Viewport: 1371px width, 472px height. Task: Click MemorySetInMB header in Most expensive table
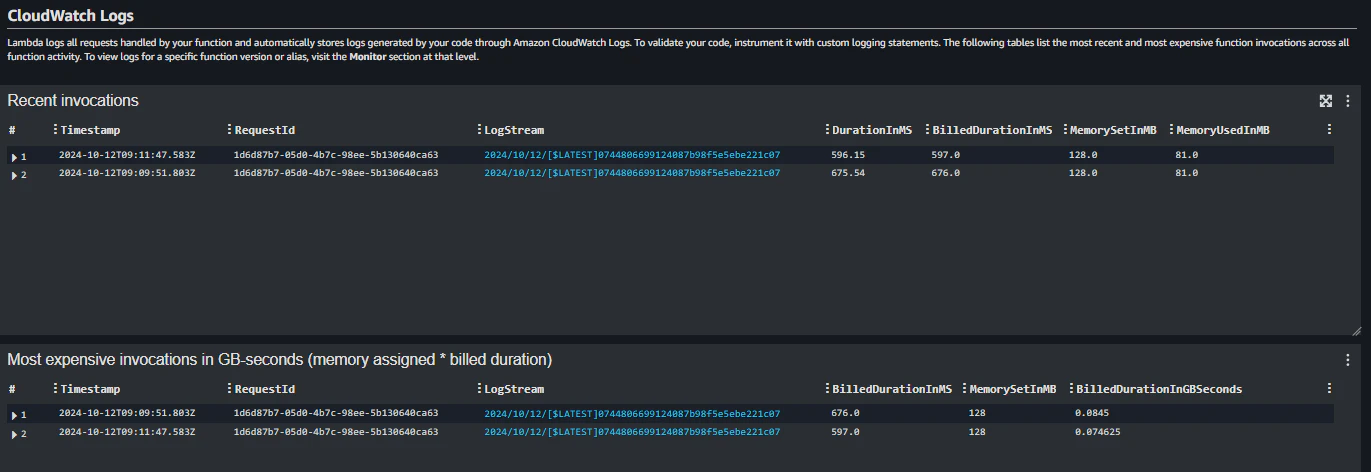tap(1012, 389)
